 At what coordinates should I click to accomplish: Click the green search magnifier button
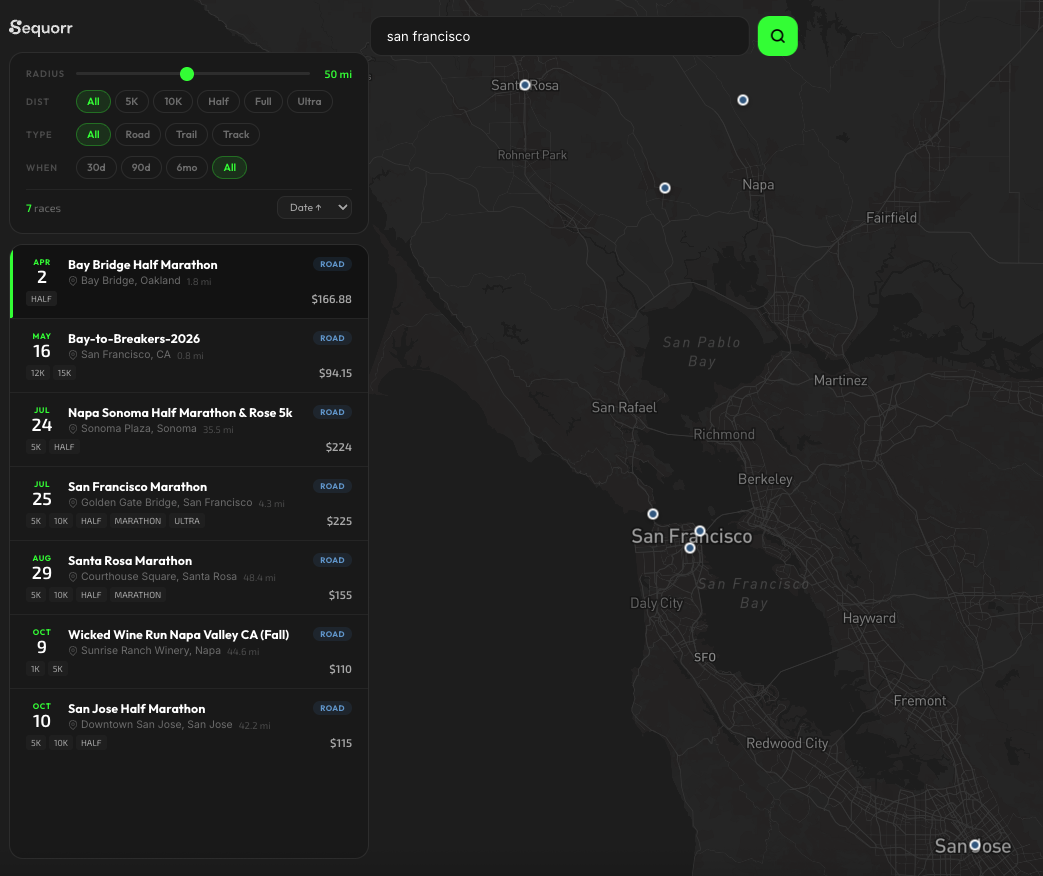777,36
